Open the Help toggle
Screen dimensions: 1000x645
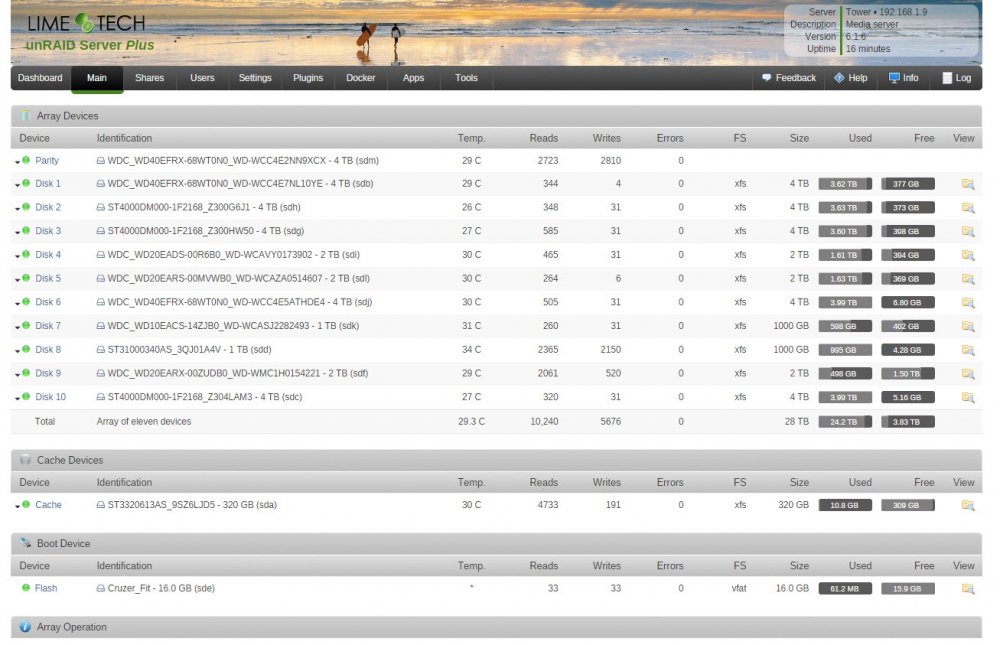(851, 78)
